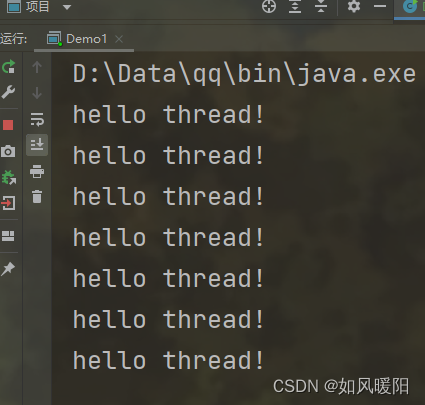Close the Demo1 run tab
This screenshot has width=425, height=405.
(119, 39)
